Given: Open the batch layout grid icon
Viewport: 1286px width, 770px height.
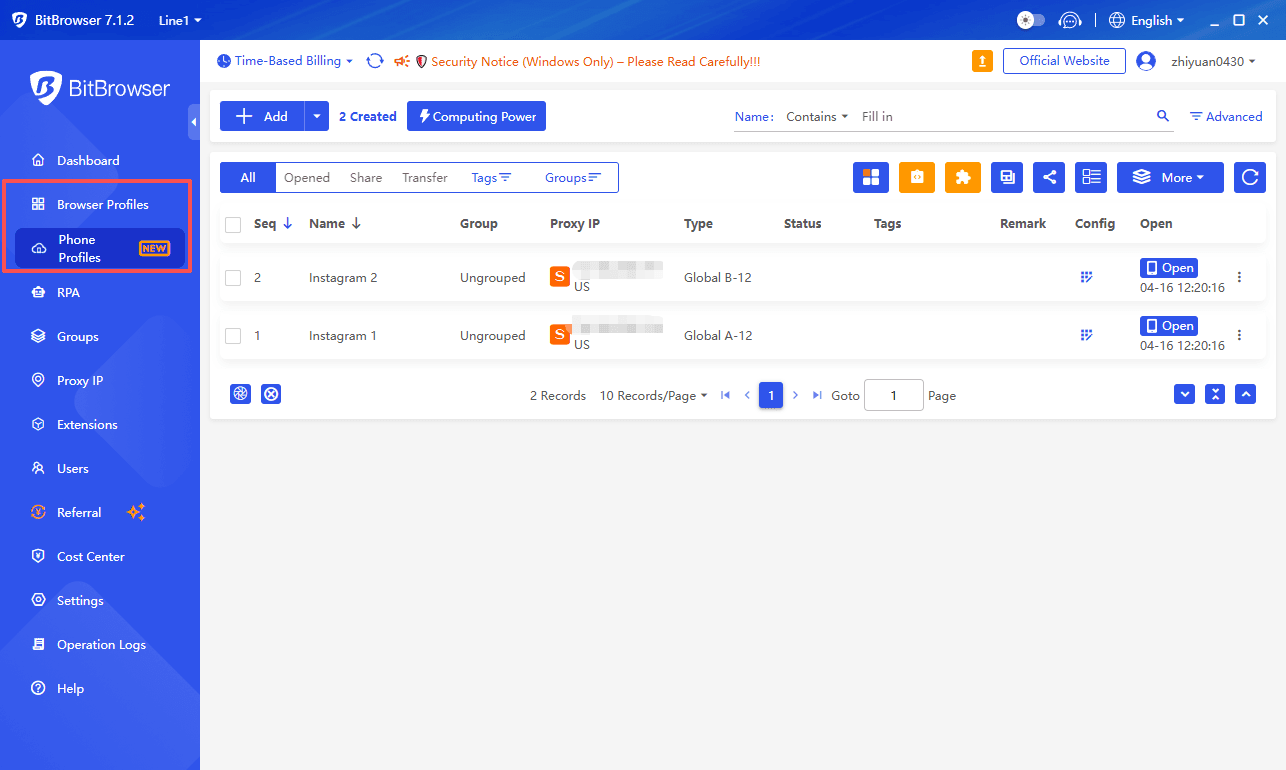Looking at the screenshot, I should pos(870,177).
